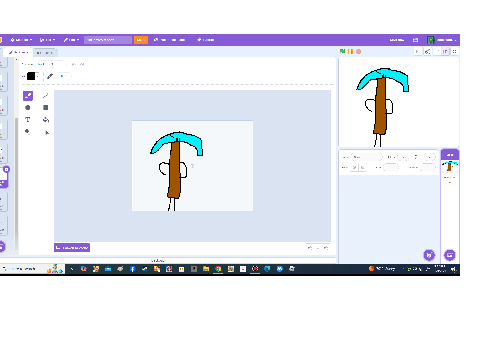The width and height of the screenshot is (480, 360).
Task: Switch to the Sounds tab
Action: click(45, 53)
